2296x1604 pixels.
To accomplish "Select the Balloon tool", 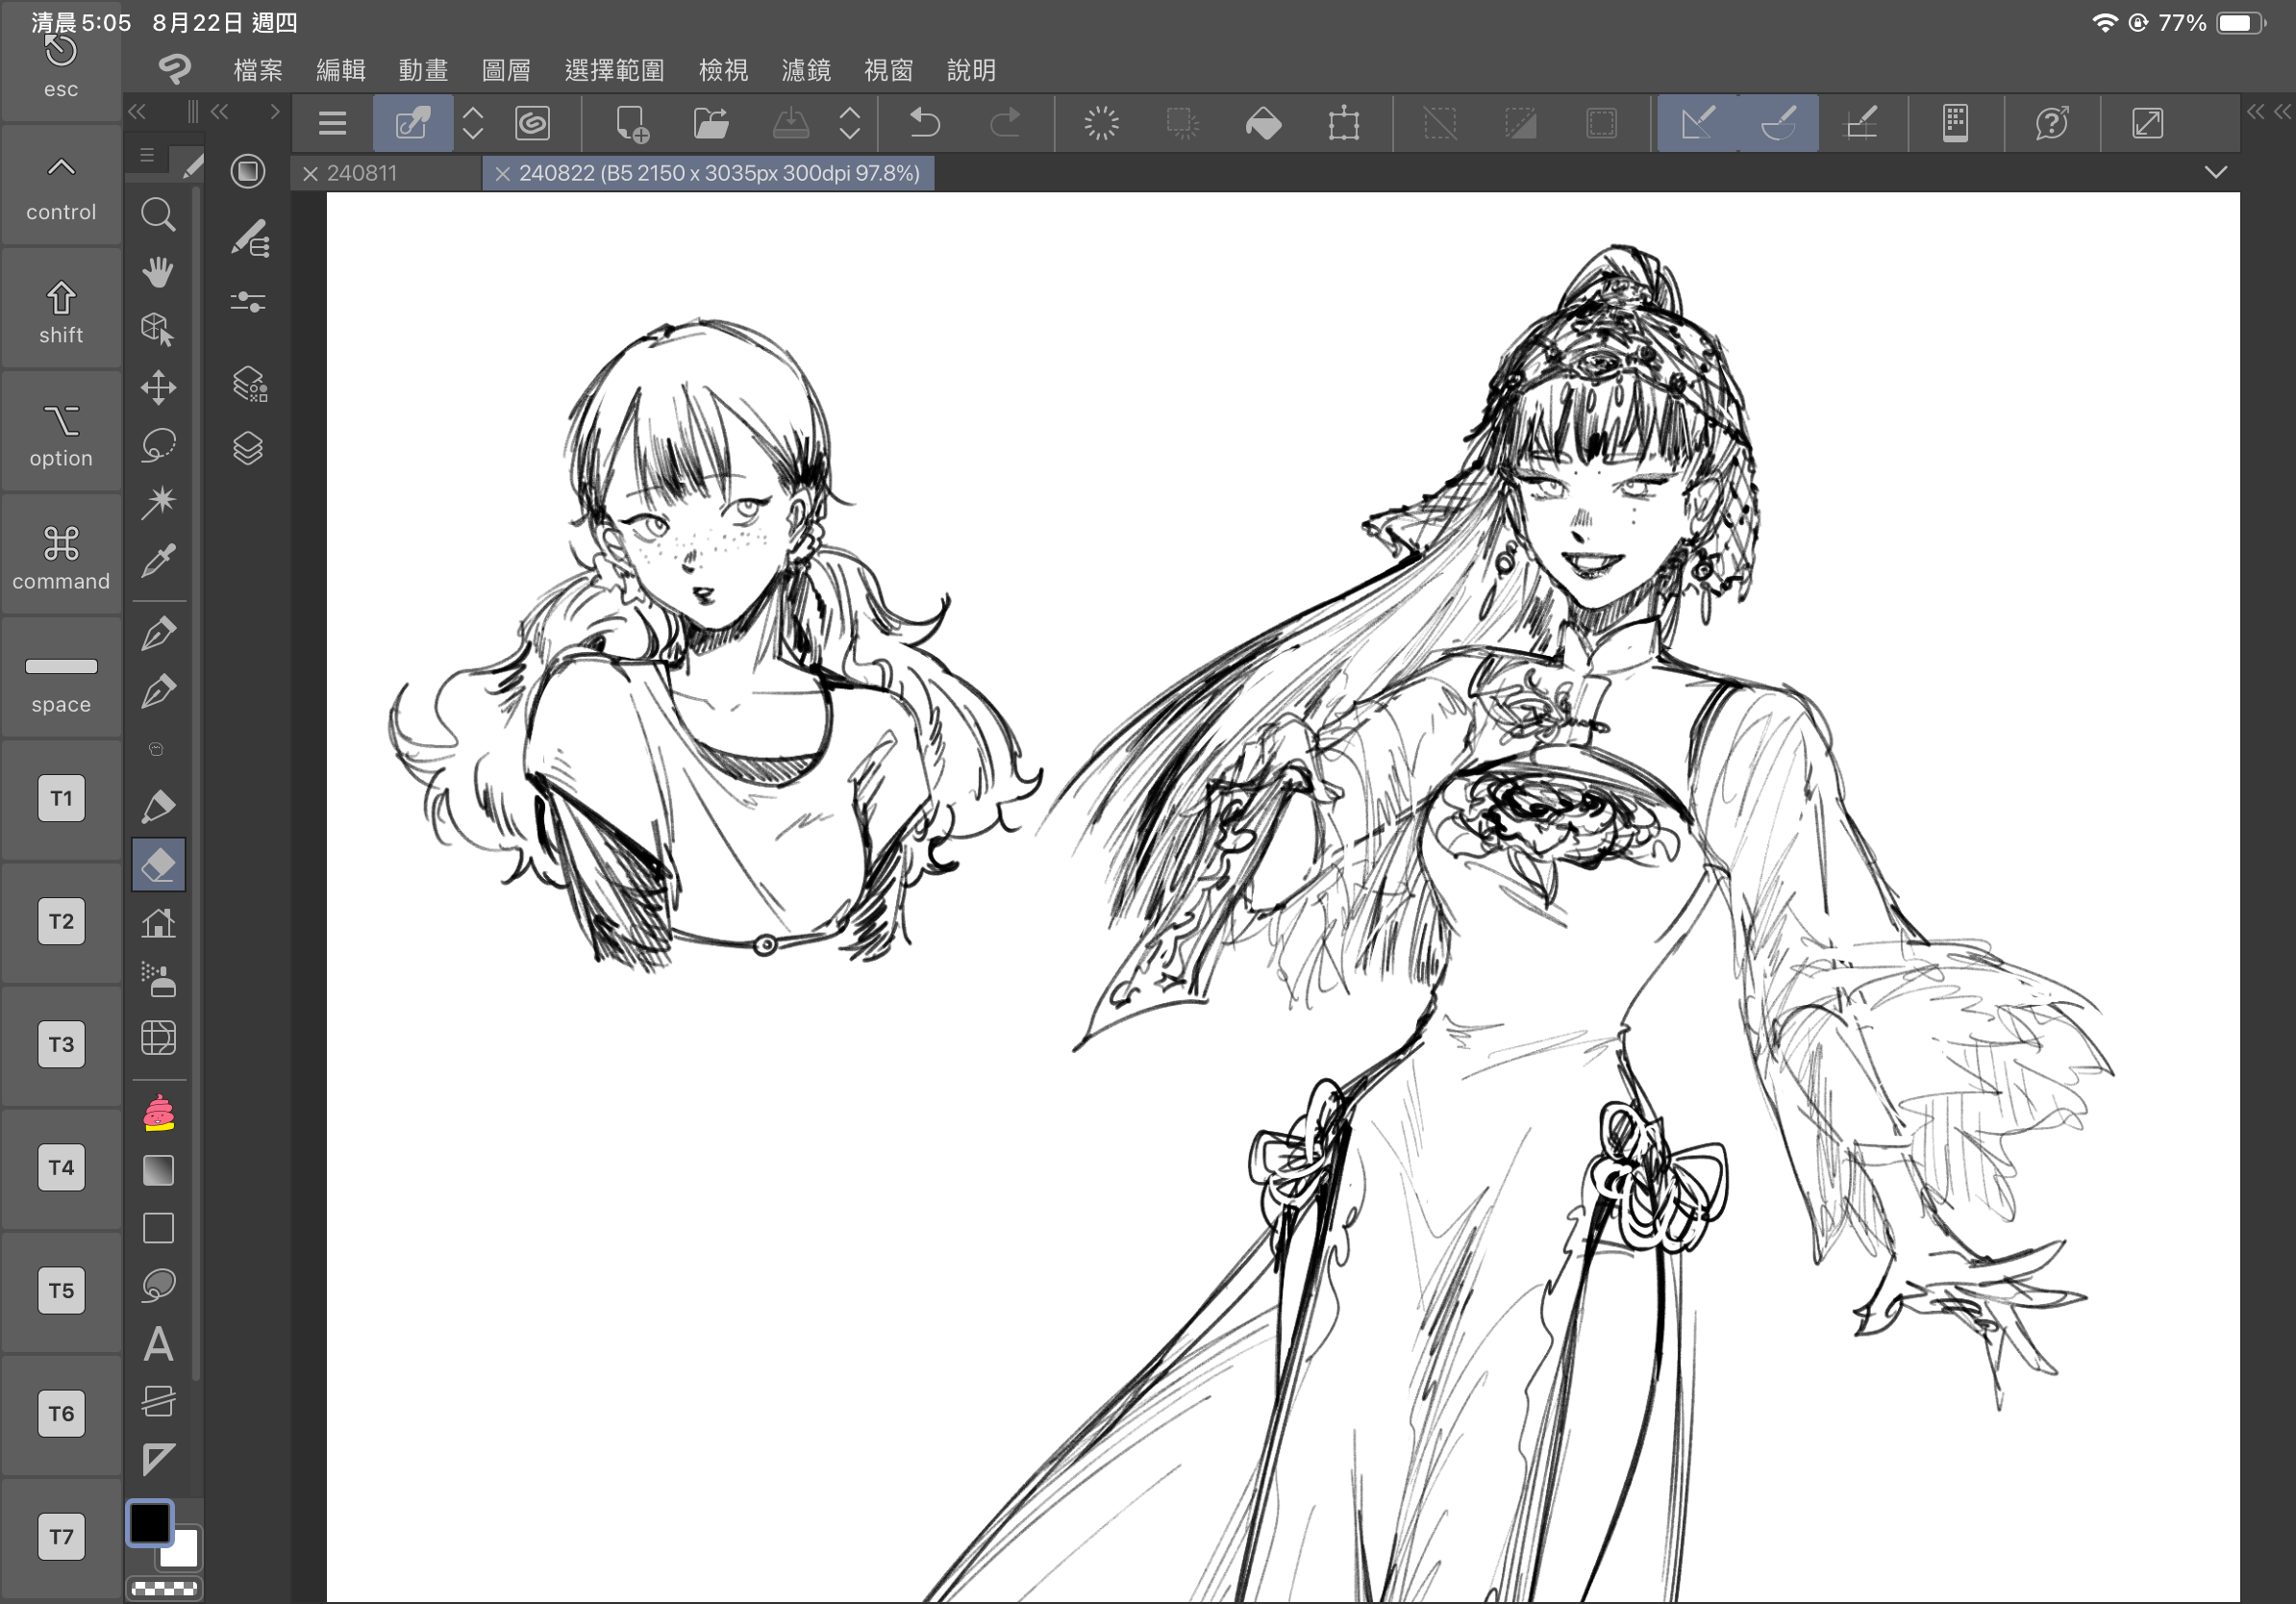I will tap(158, 1285).
